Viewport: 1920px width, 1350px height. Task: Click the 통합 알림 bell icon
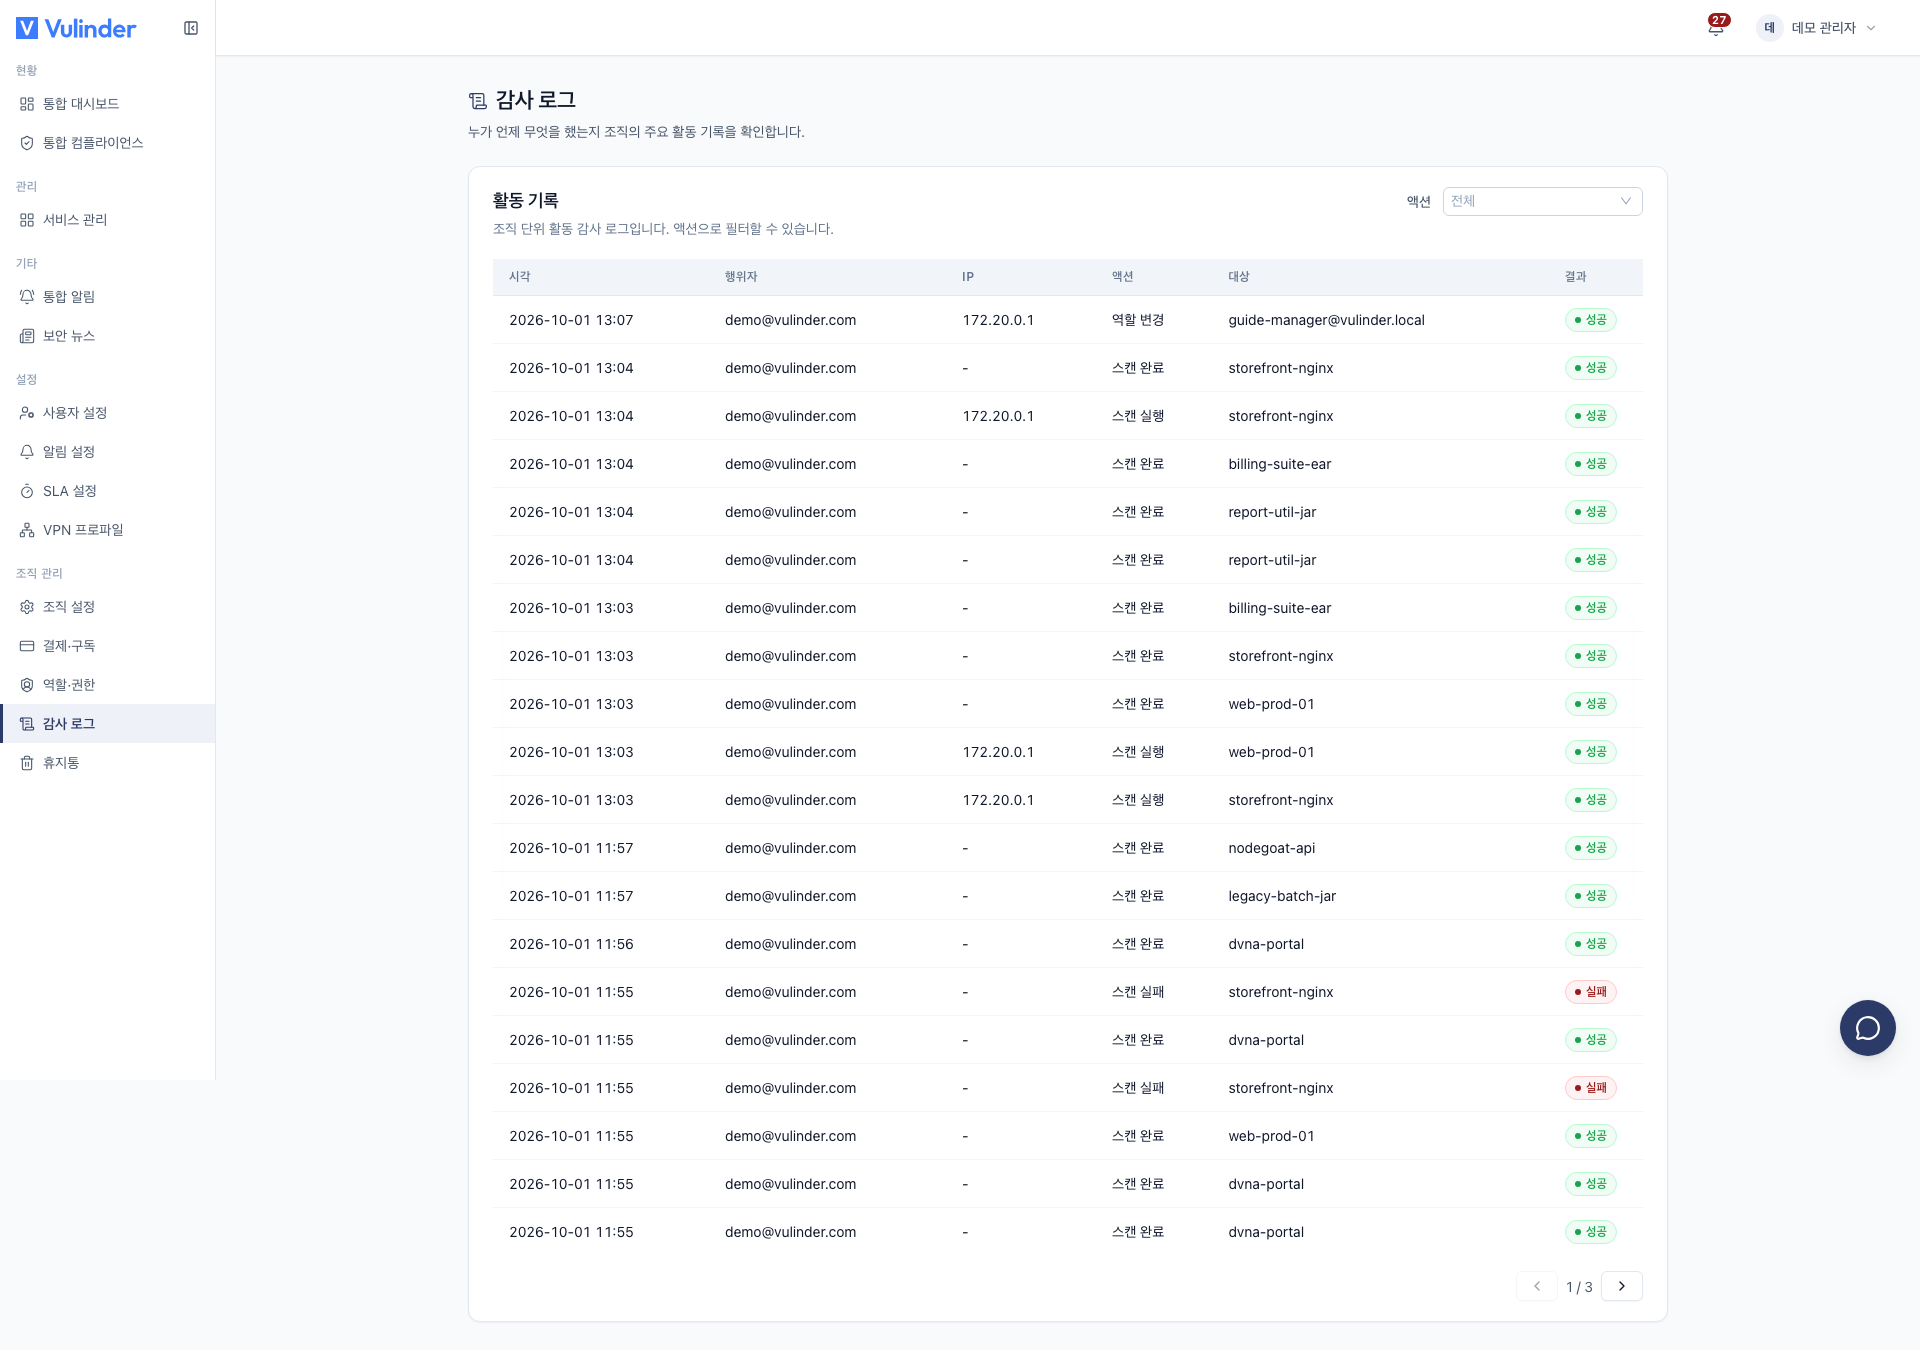[x=27, y=297]
